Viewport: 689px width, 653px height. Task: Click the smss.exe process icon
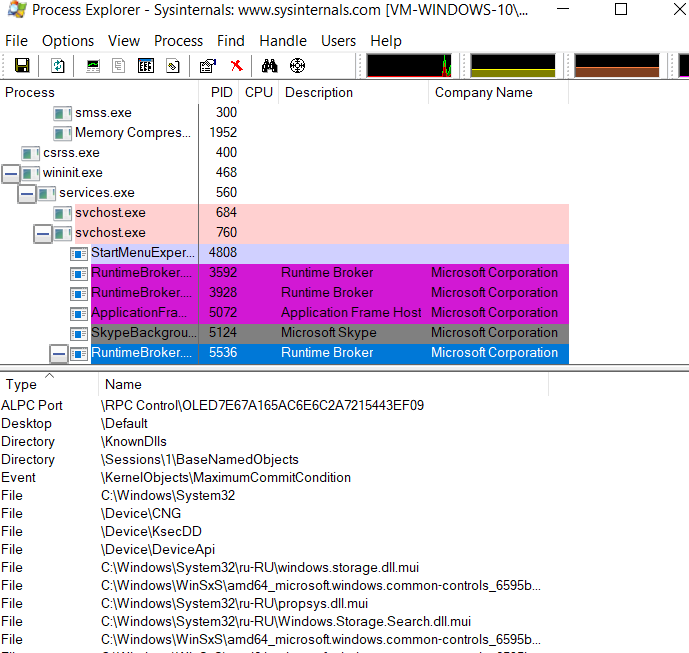pos(62,113)
